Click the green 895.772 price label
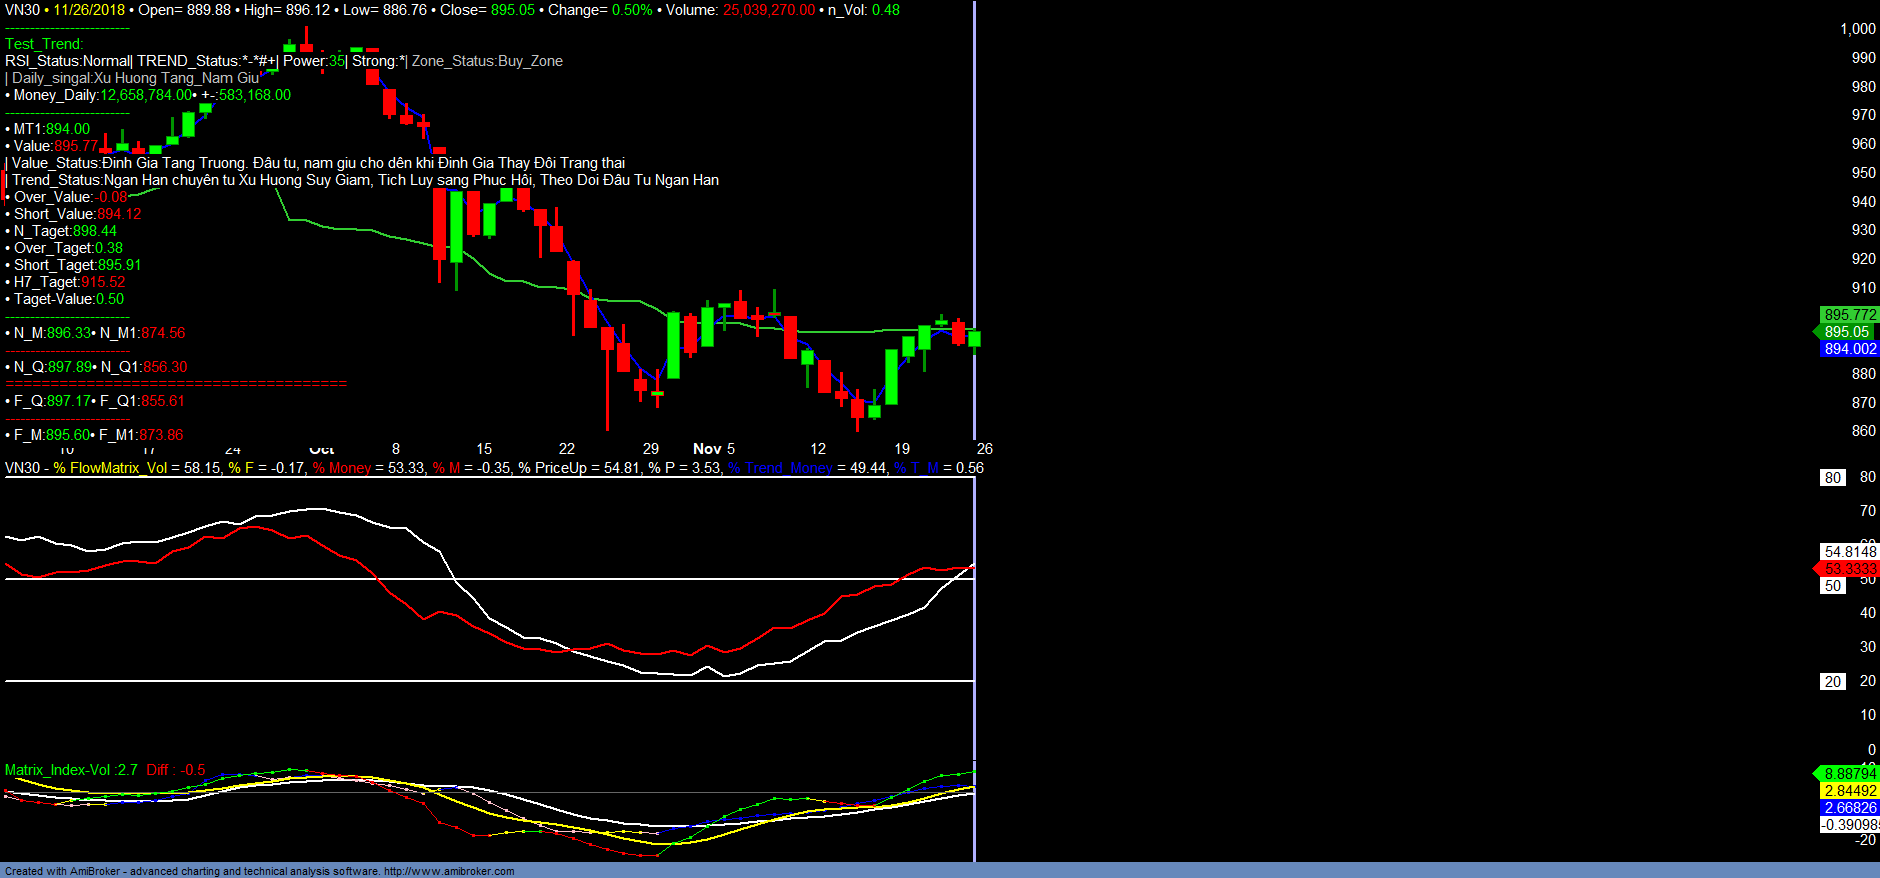1880x878 pixels. coord(1849,315)
